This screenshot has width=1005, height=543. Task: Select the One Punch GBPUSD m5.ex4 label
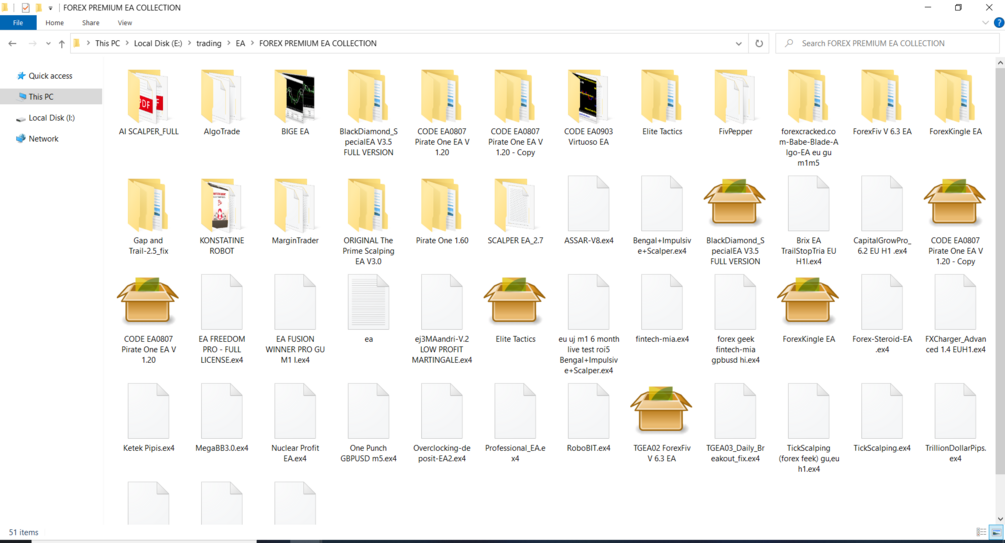click(369, 453)
